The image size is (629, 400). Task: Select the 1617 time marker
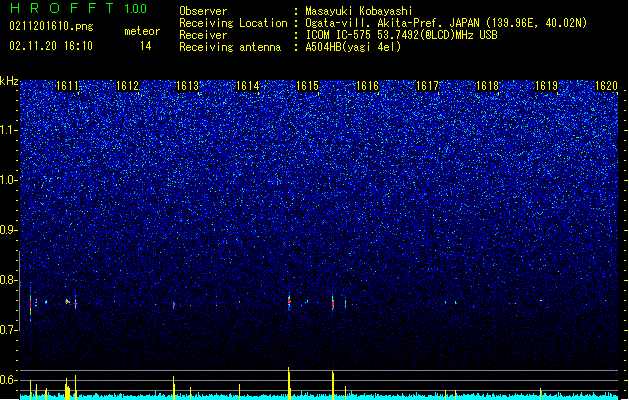428,86
